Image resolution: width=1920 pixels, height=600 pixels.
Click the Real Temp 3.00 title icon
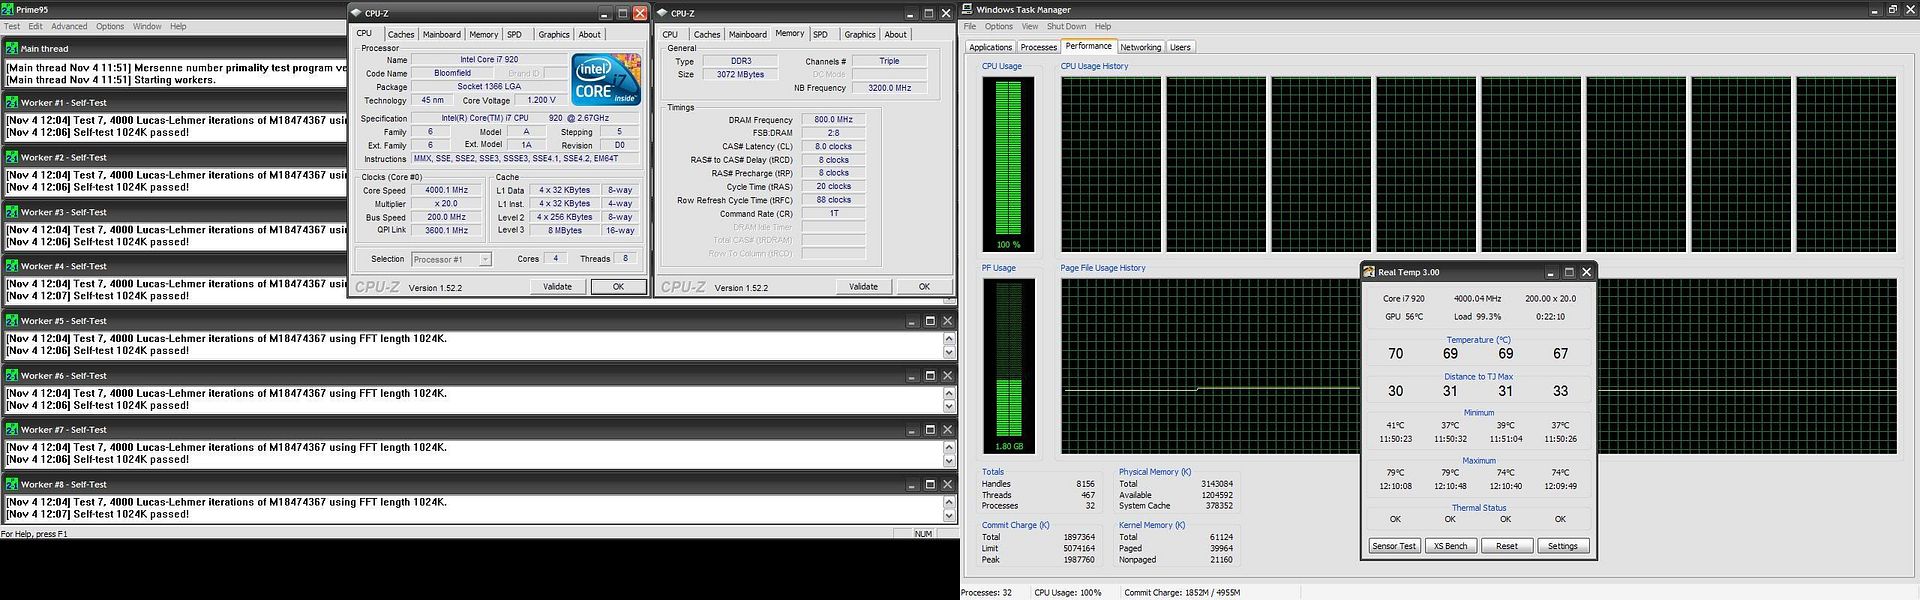(x=1369, y=272)
